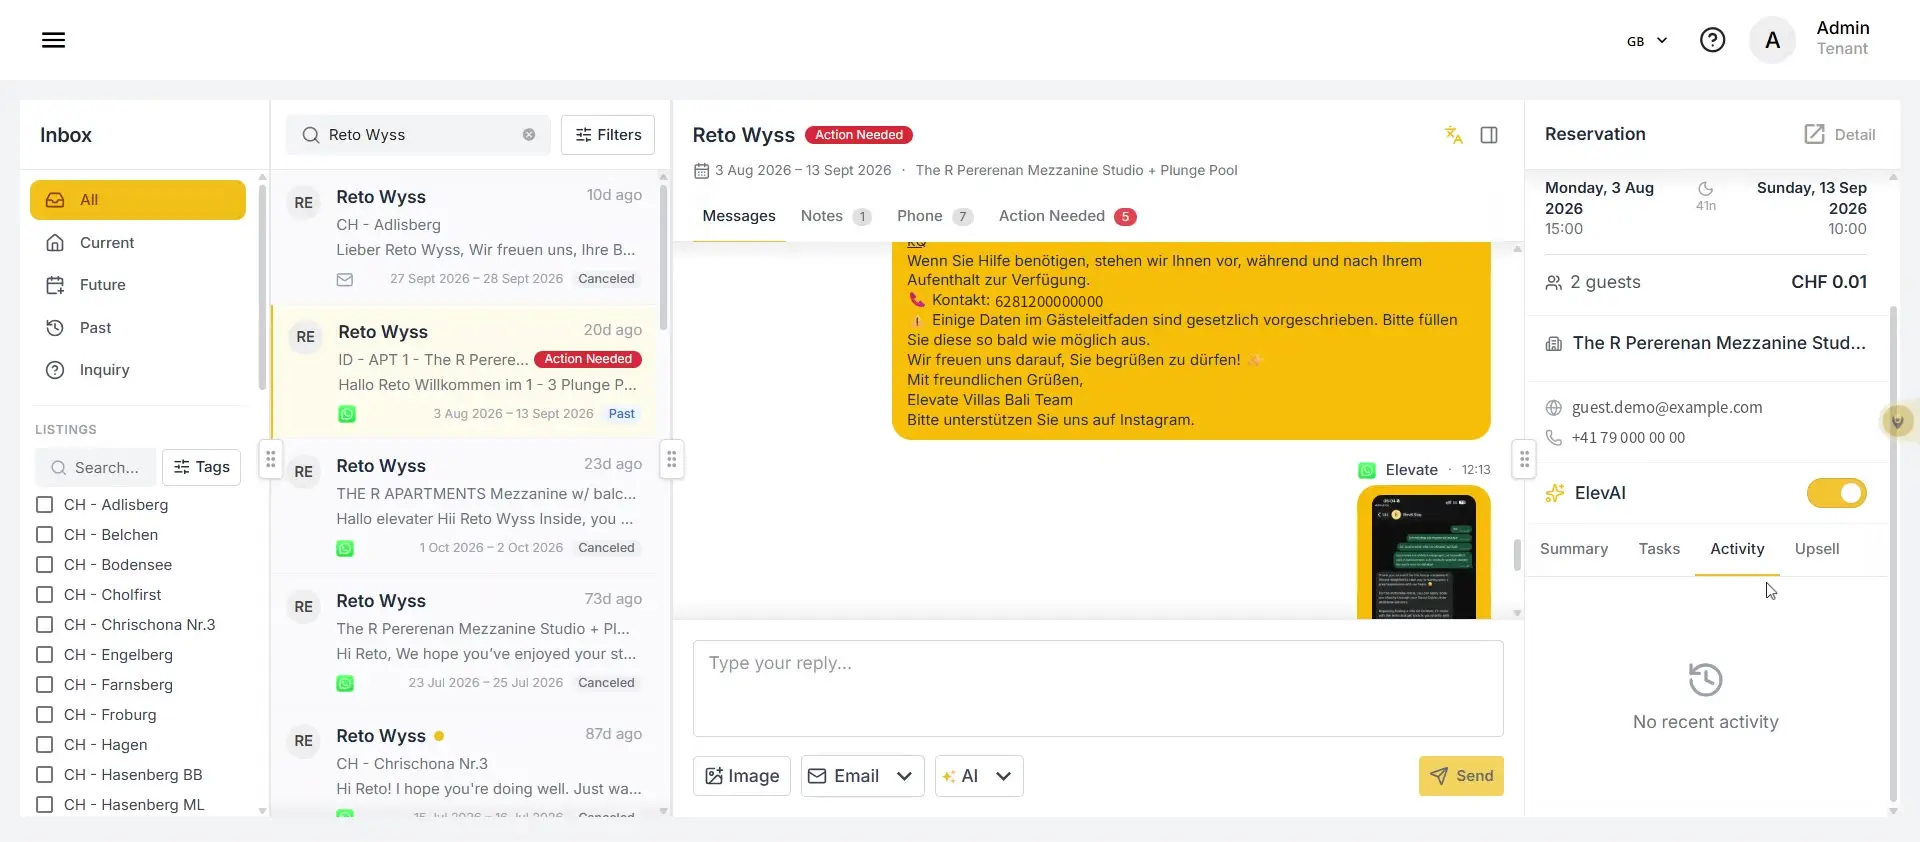Click the left panel resize handle
This screenshot has height=842, width=1920.
pos(270,459)
